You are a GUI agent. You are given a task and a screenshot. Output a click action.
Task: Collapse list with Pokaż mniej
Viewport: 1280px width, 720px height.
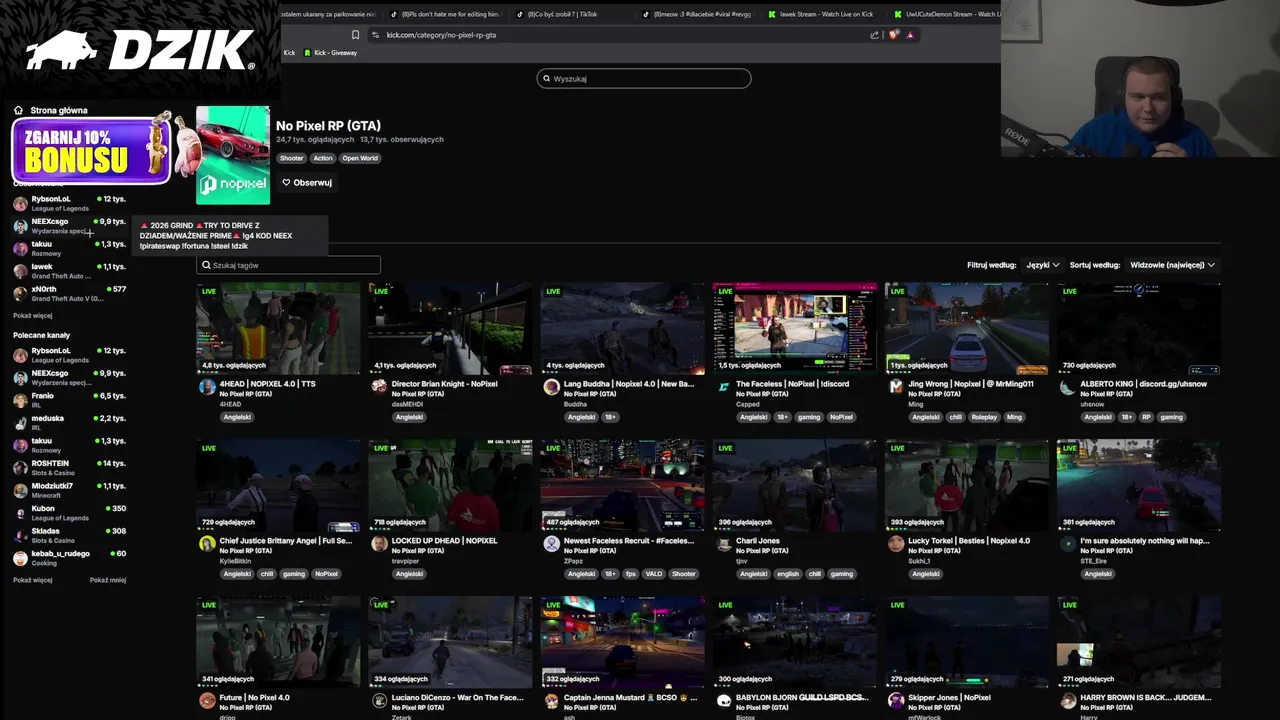click(x=108, y=580)
